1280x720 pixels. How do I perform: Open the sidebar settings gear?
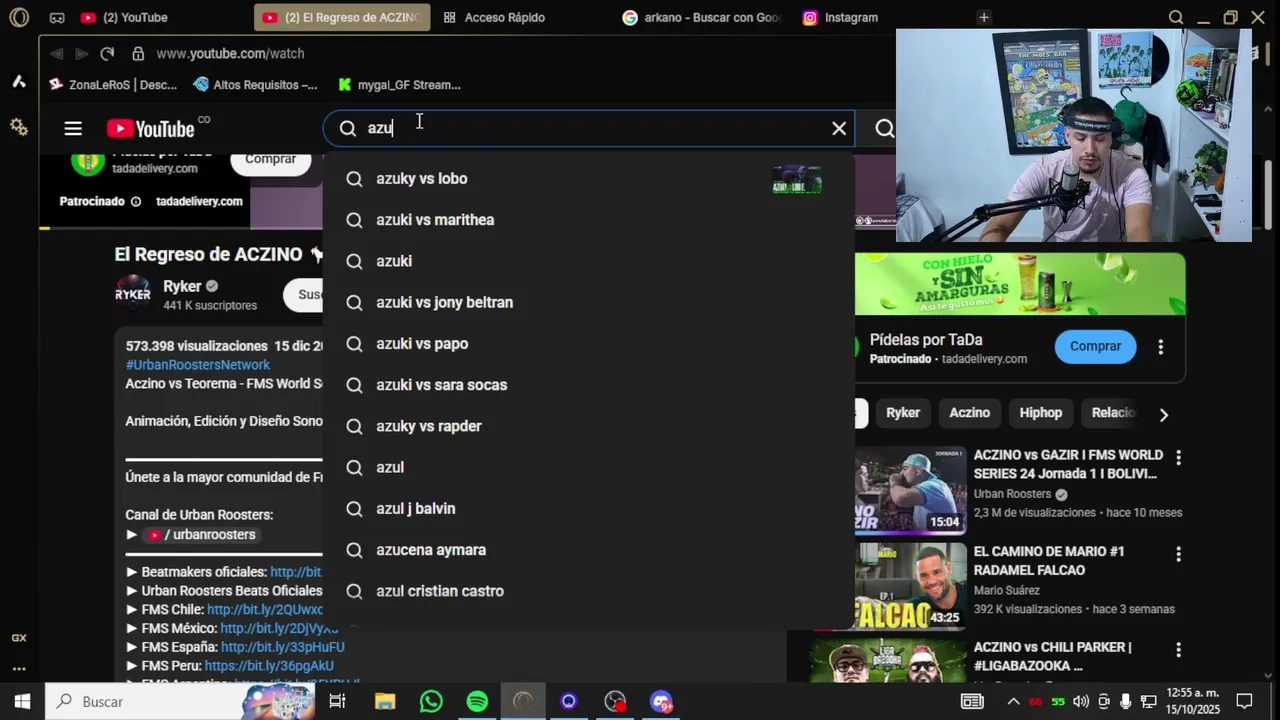click(x=19, y=127)
